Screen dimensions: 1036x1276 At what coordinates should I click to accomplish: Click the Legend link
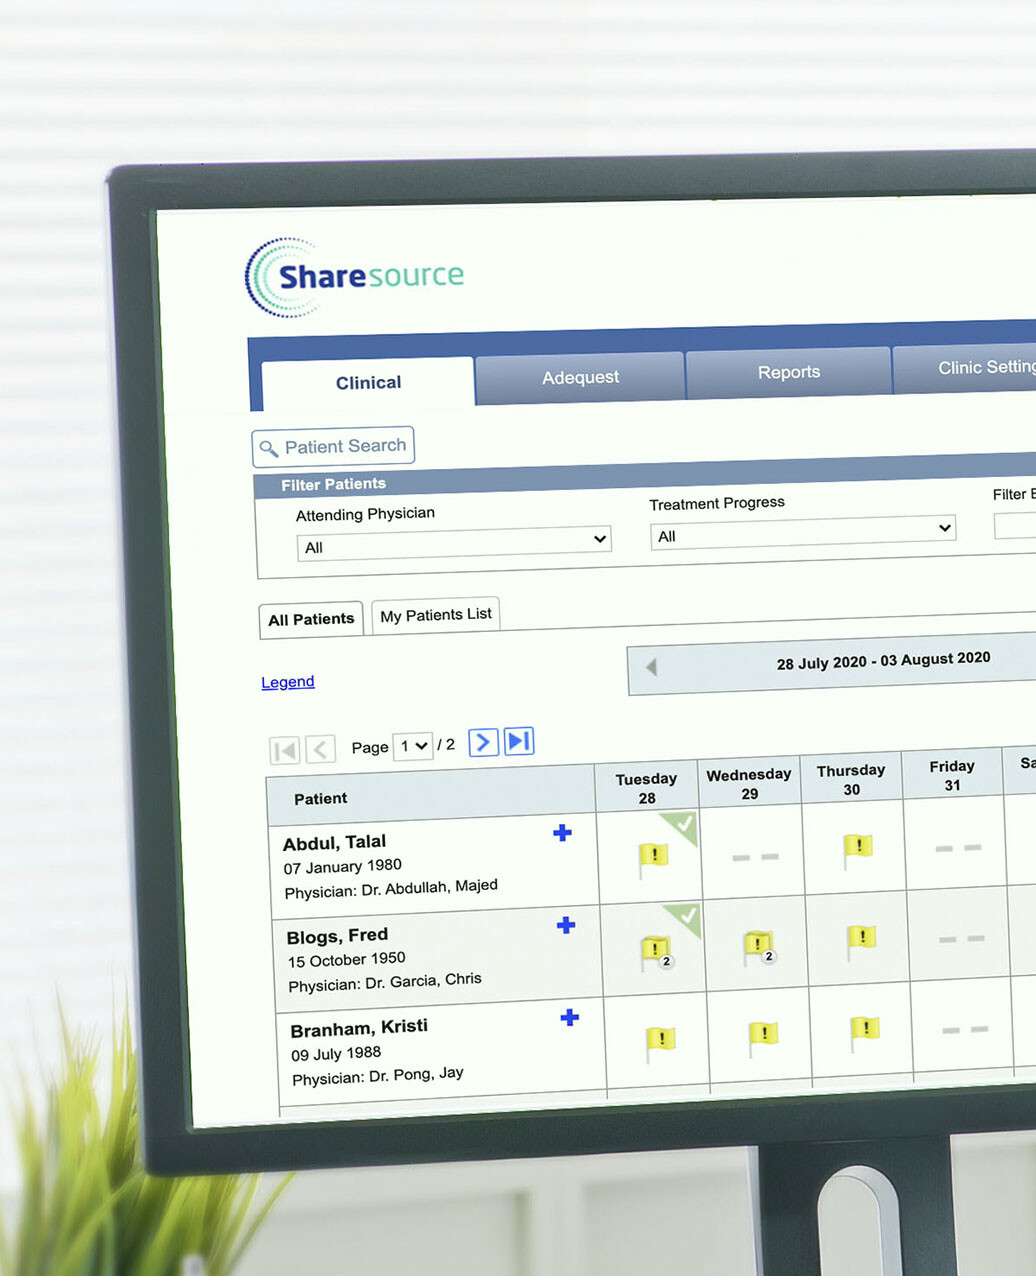288,682
